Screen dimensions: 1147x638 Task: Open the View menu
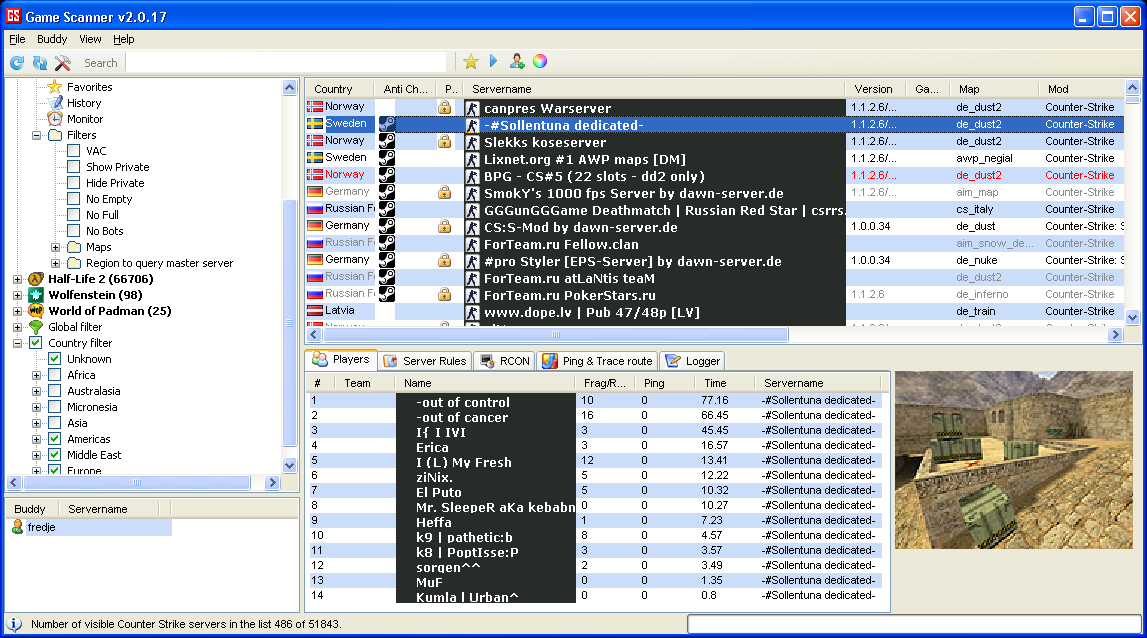[90, 40]
